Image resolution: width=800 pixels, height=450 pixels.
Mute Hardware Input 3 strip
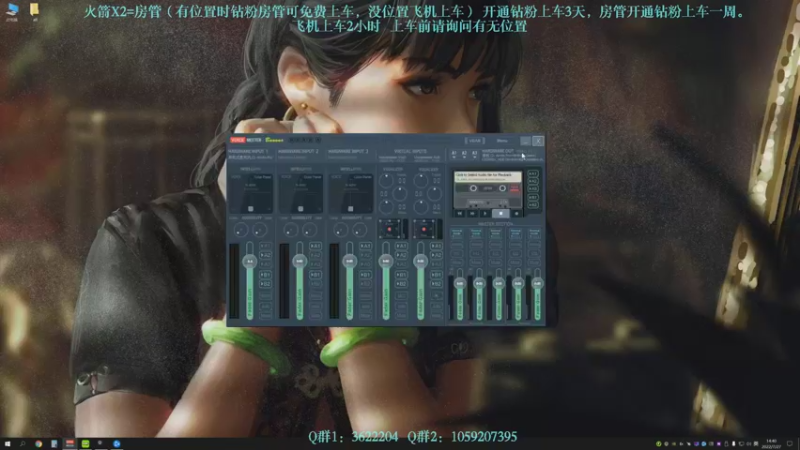[x=366, y=315]
